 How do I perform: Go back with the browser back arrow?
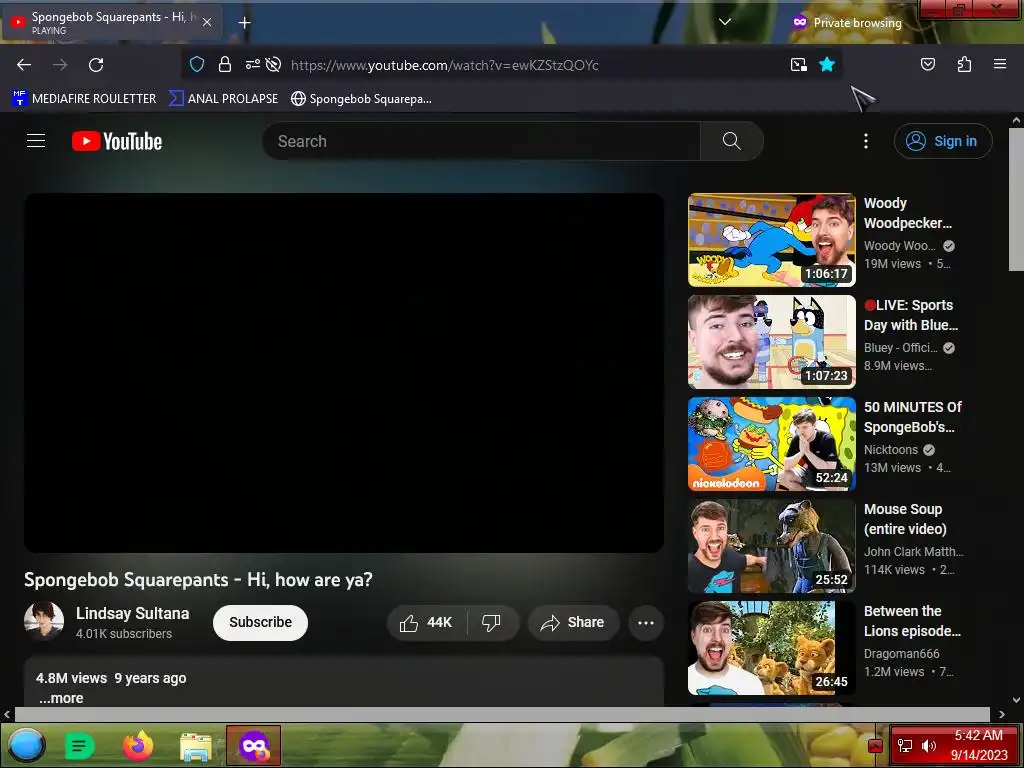tap(24, 65)
